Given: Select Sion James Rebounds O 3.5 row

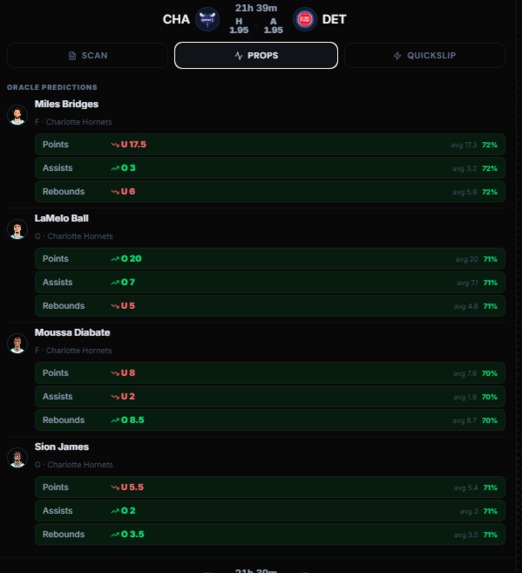Looking at the screenshot, I should tap(270, 534).
